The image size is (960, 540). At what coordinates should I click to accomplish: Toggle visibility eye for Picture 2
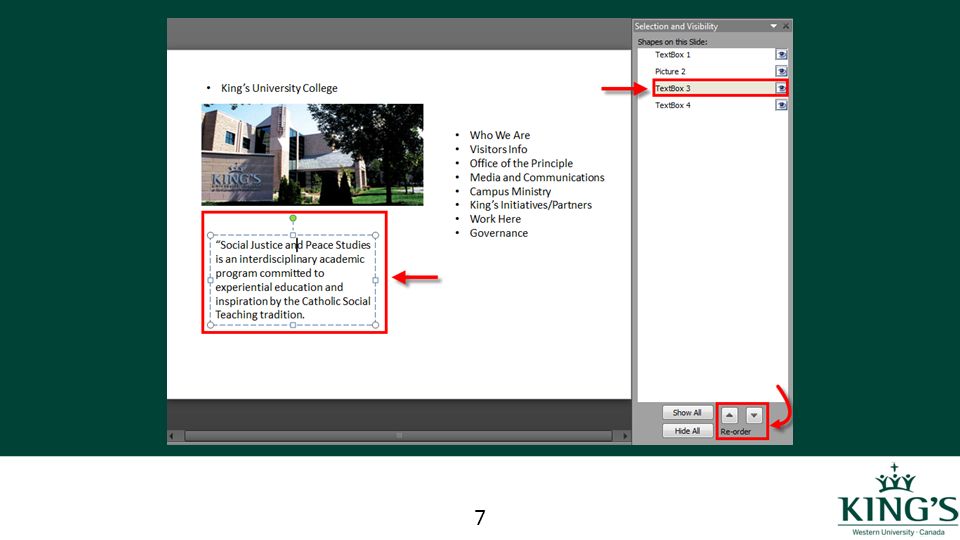781,71
